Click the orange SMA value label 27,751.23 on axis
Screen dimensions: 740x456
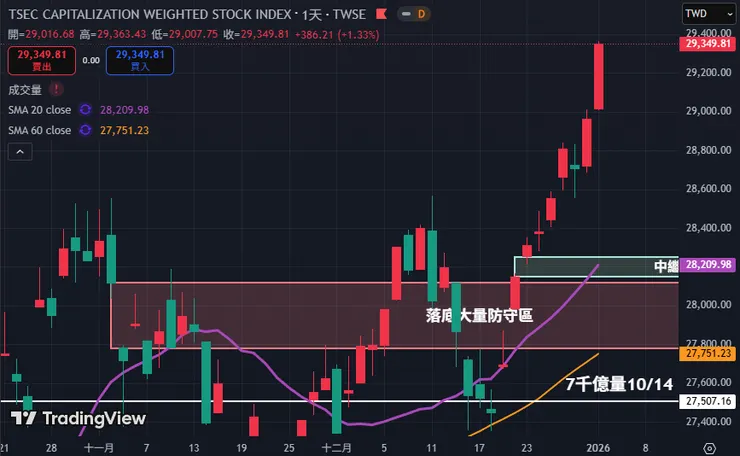[x=707, y=354]
